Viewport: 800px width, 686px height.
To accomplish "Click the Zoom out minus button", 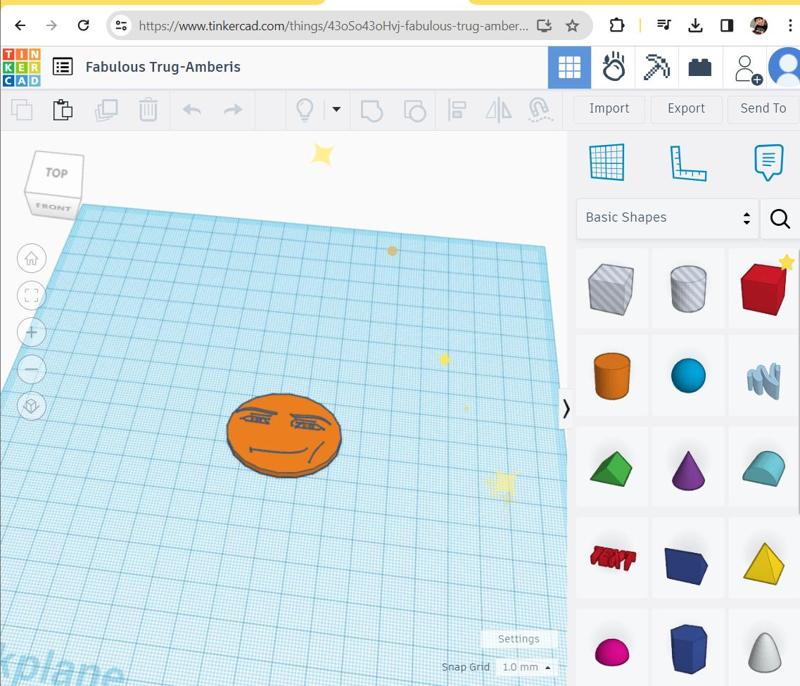I will point(32,369).
